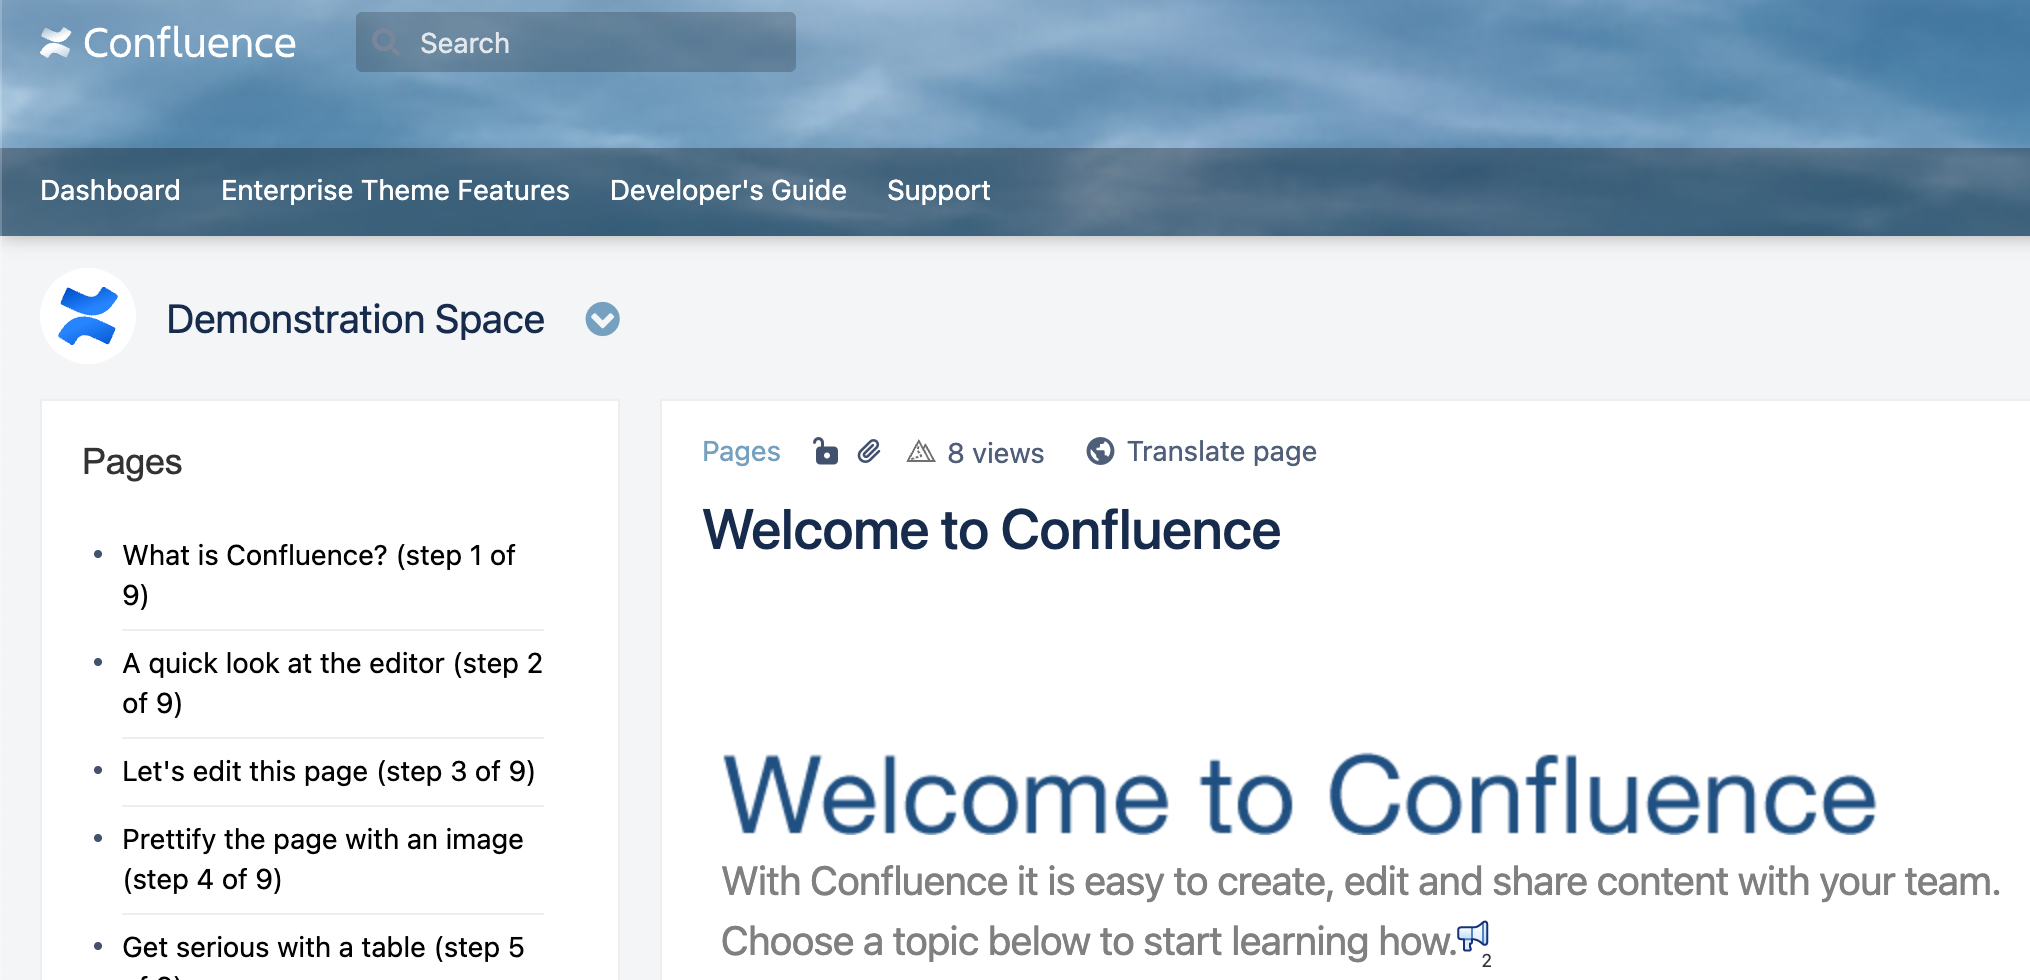Screen dimensions: 2030x980
Task: Open the Support section
Action: [938, 190]
